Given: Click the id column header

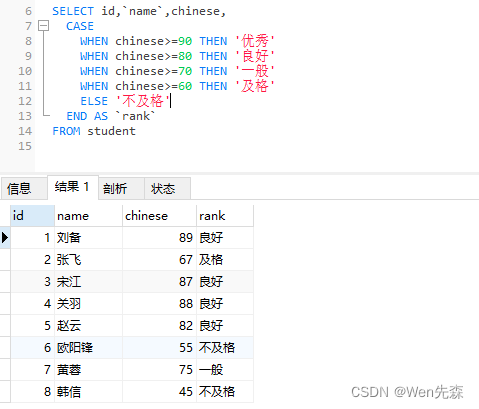Looking at the screenshot, I should [32, 216].
